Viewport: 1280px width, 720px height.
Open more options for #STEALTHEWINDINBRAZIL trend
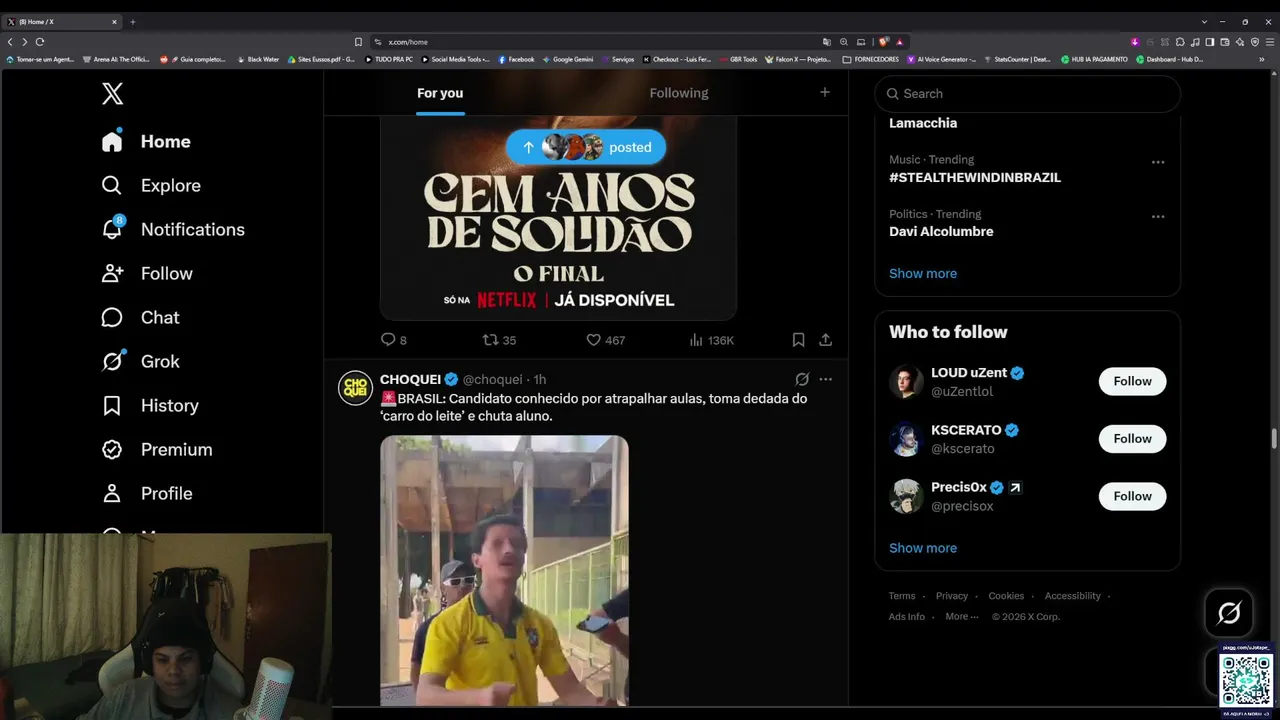pos(1158,162)
